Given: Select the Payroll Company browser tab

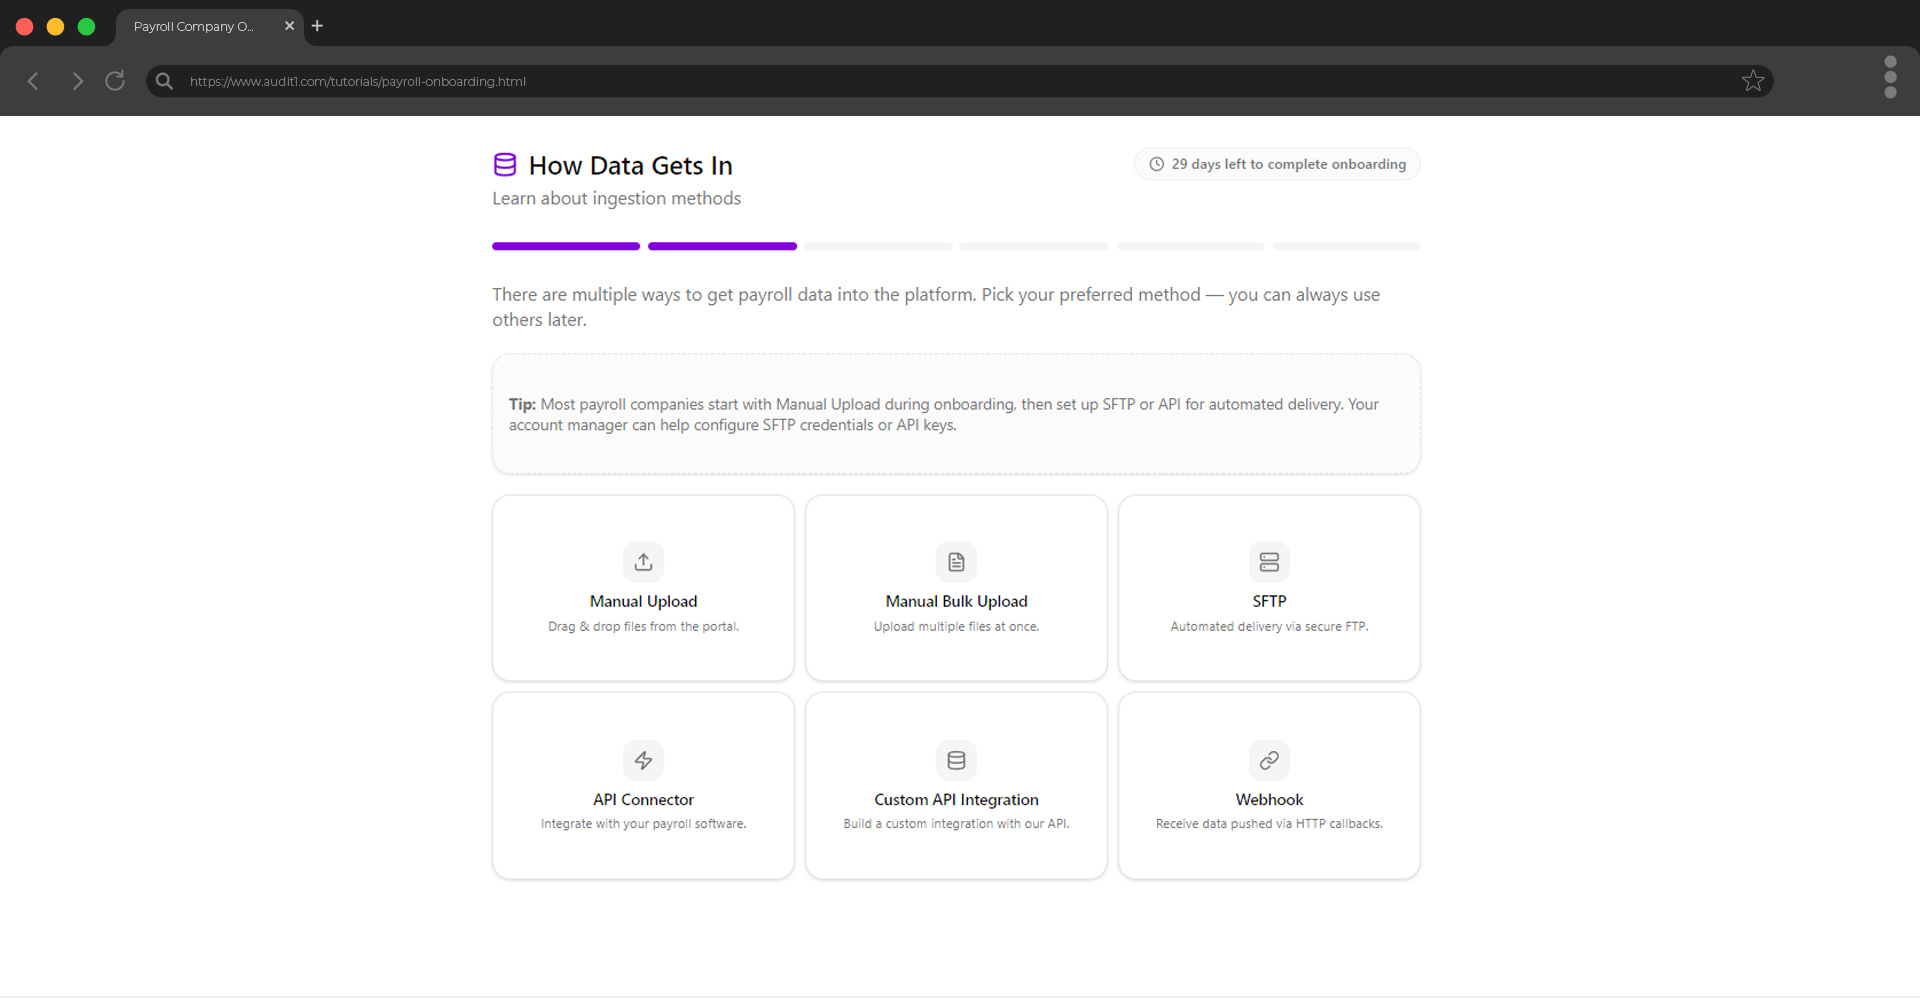Looking at the screenshot, I should click(194, 26).
